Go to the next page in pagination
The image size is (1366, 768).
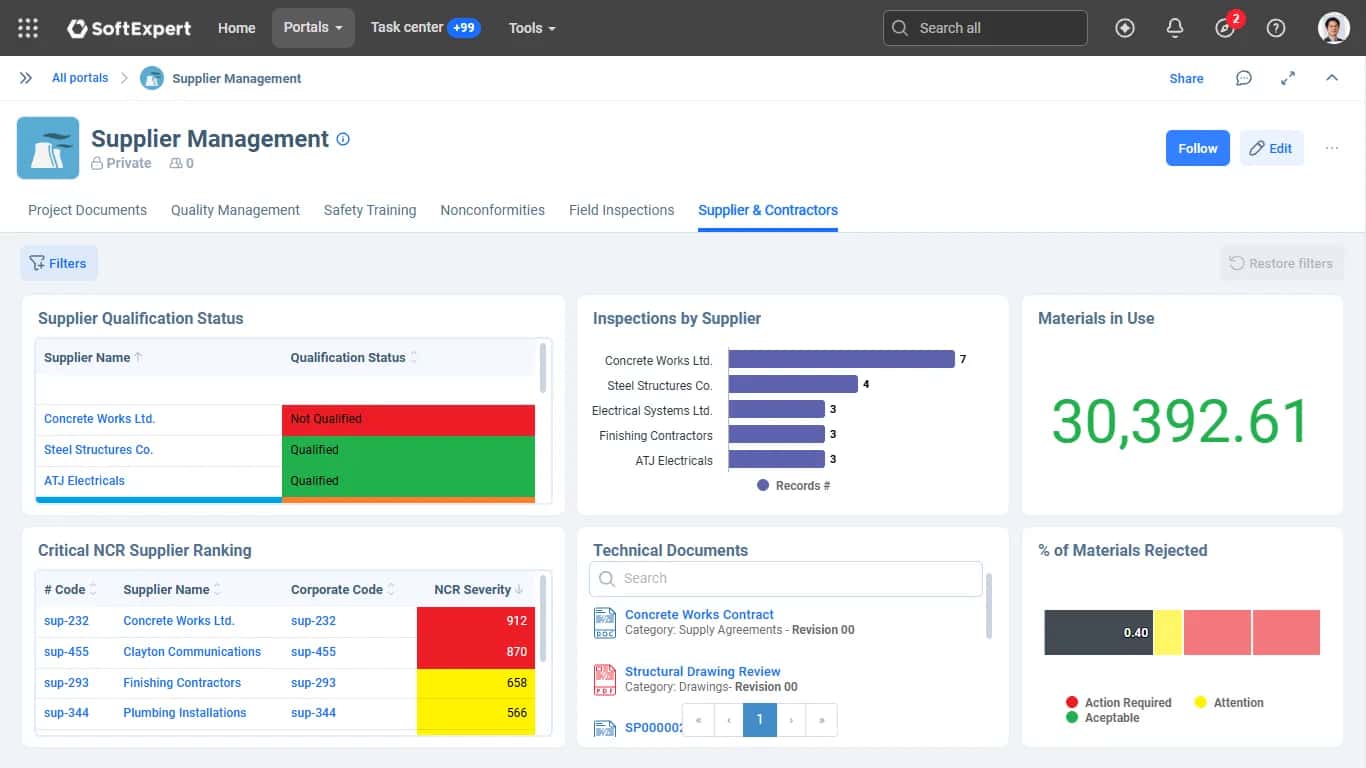791,720
